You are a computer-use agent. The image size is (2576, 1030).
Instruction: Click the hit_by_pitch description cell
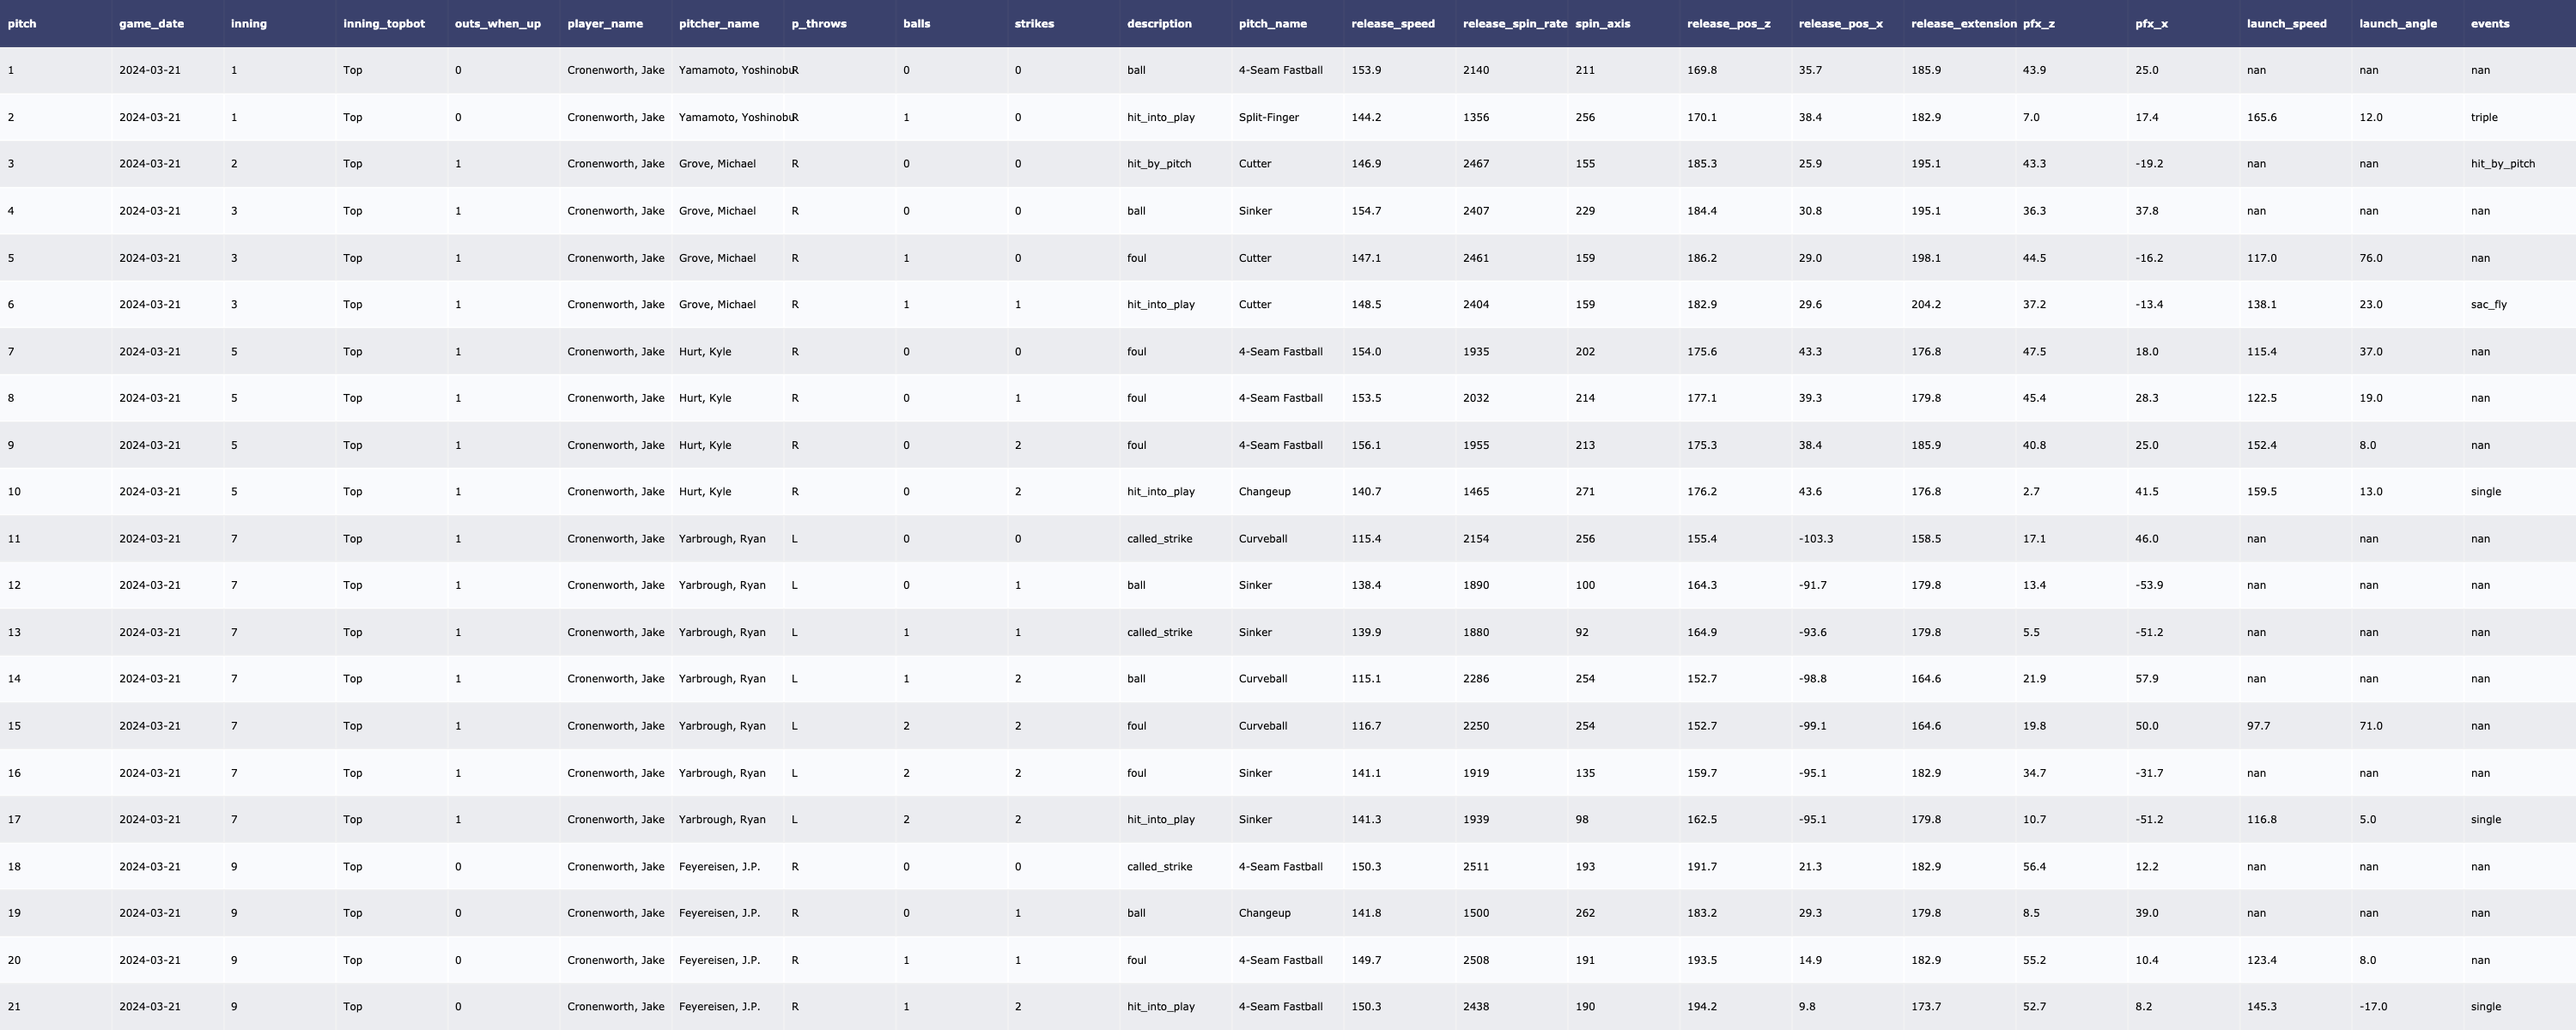point(1159,164)
